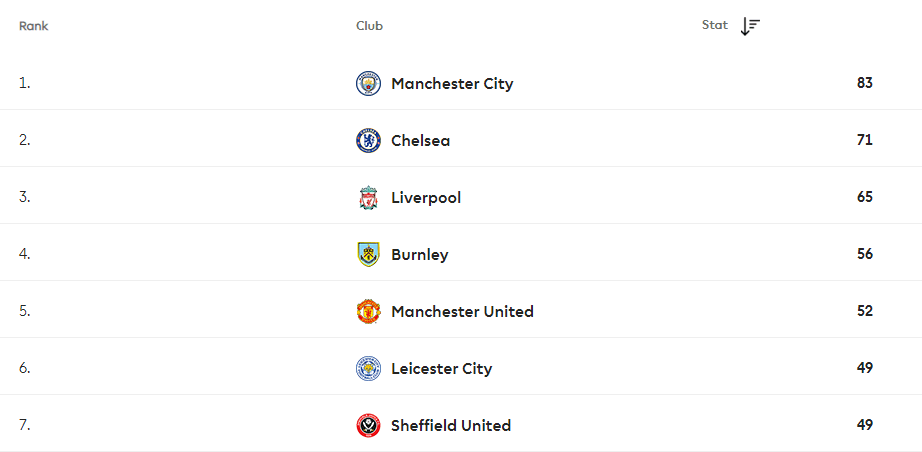Click the Sheffield United club crest

point(368,426)
